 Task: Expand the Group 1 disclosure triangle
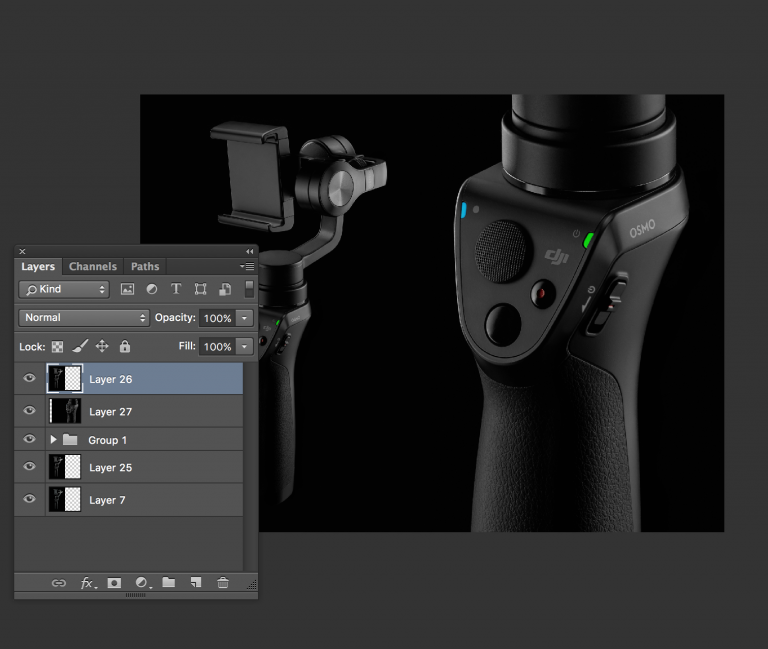pyautogui.click(x=53, y=439)
